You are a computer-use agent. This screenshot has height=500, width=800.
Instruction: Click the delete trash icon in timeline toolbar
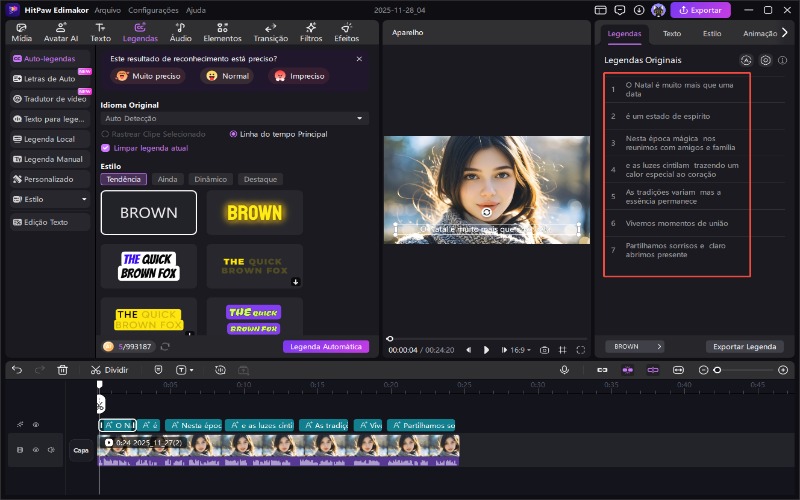pyautogui.click(x=62, y=370)
